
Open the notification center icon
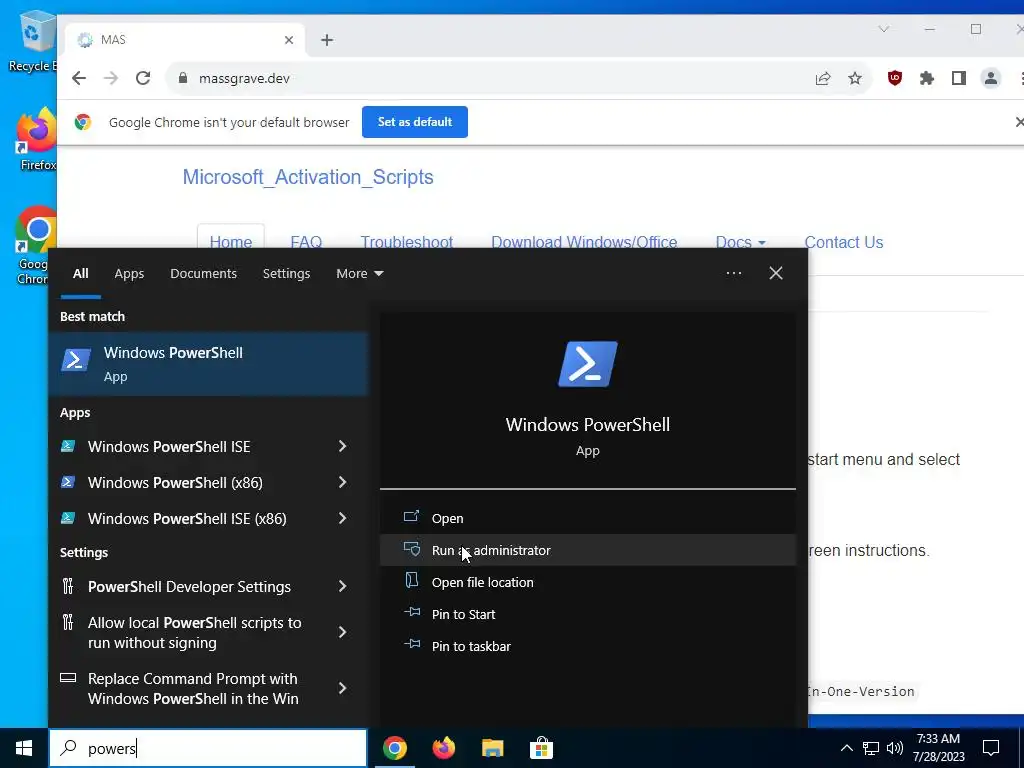(x=991, y=748)
